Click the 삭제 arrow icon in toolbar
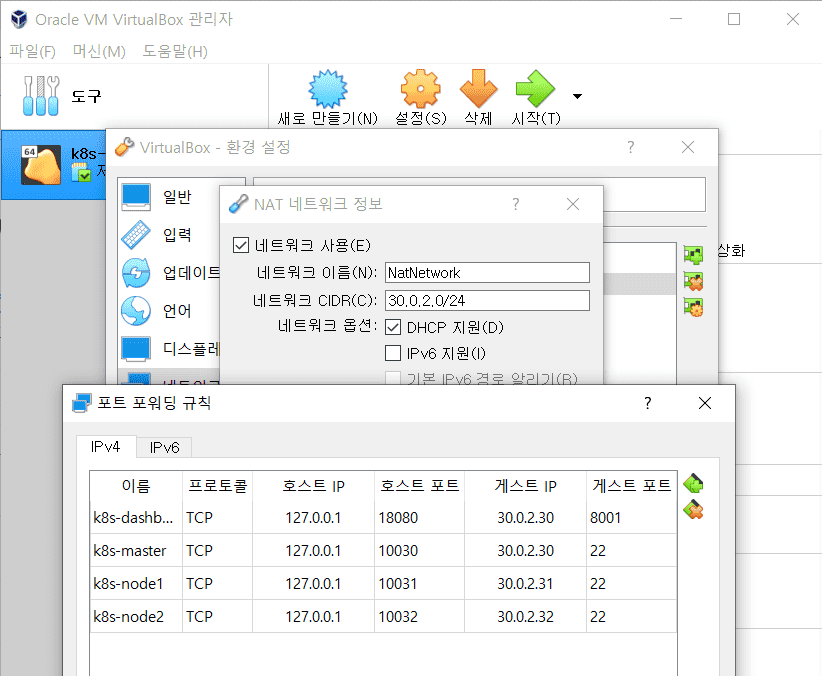 click(478, 89)
